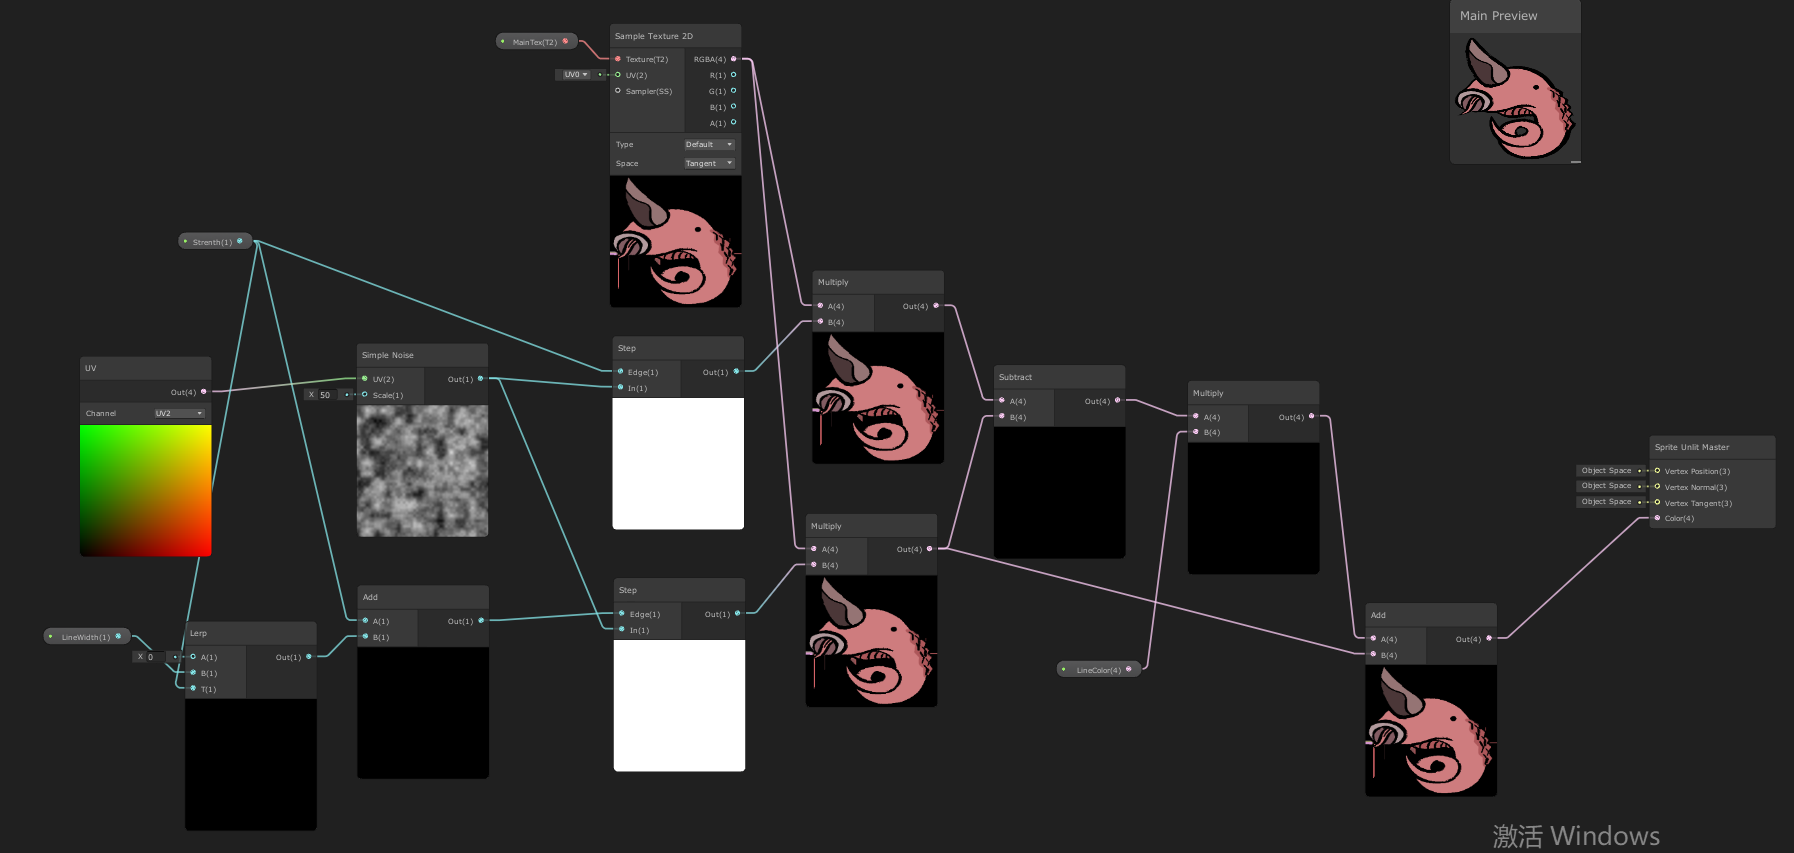Image resolution: width=1794 pixels, height=853 pixels.
Task: Click the R(1) output port of Sample Texture 2D
Action: pyautogui.click(x=734, y=75)
